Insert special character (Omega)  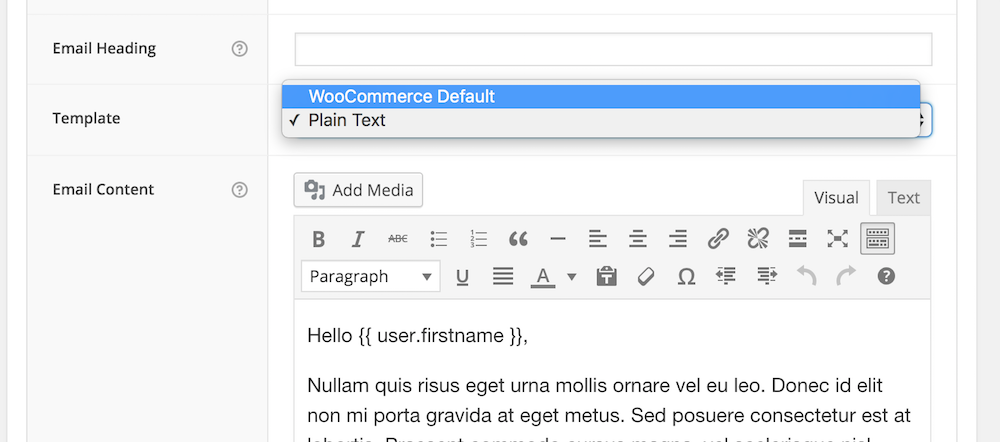tap(686, 276)
